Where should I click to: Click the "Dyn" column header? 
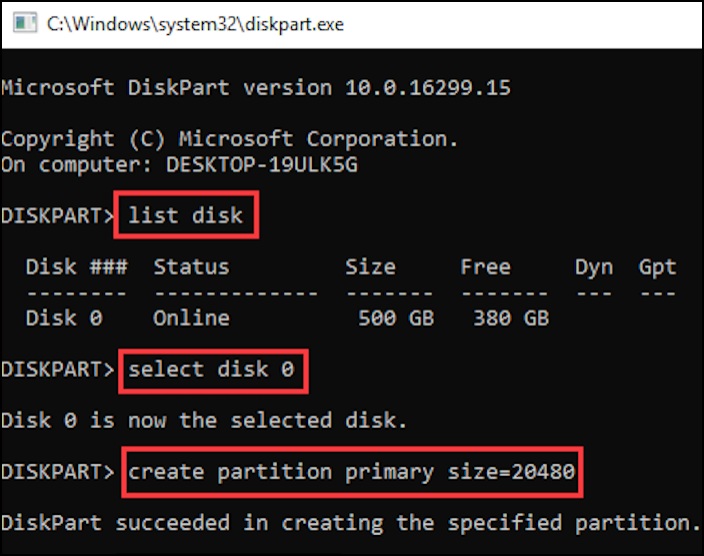pyautogui.click(x=593, y=267)
